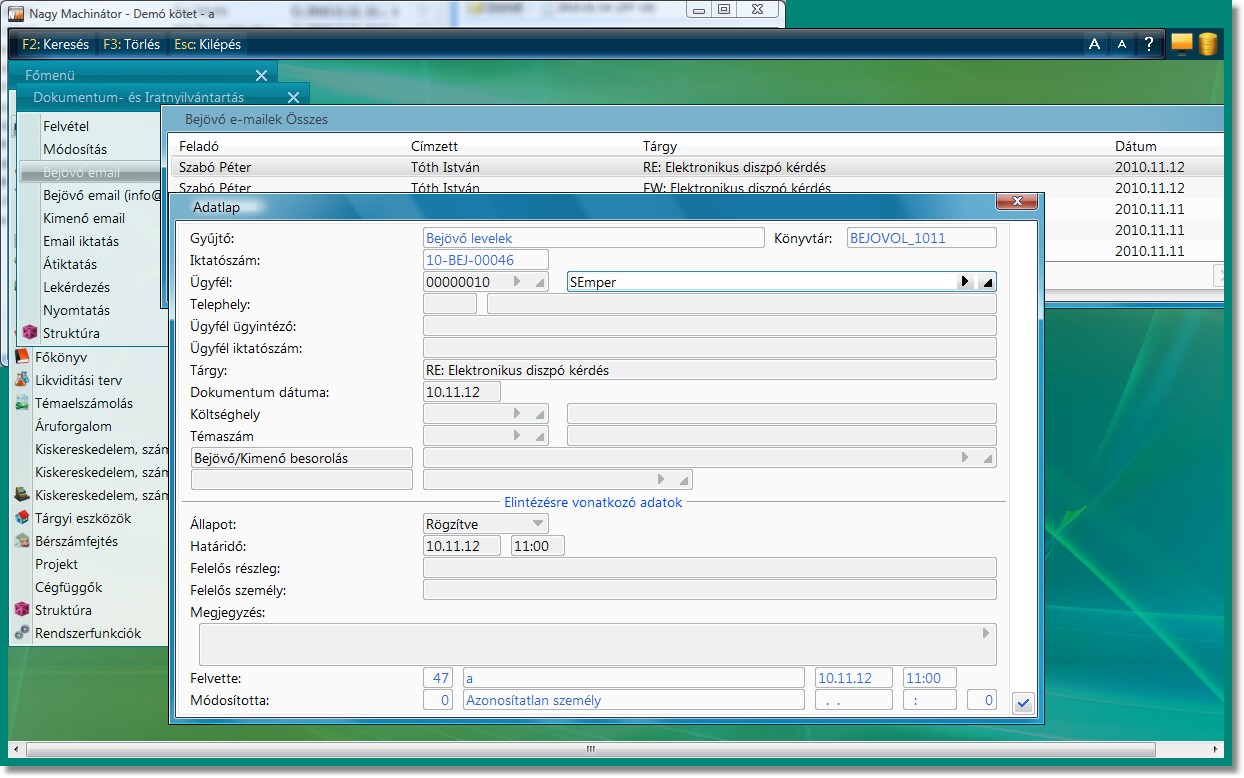Viewport: 1244px width, 778px height.
Task: Increase font size with the large A icon
Action: 1094,44
